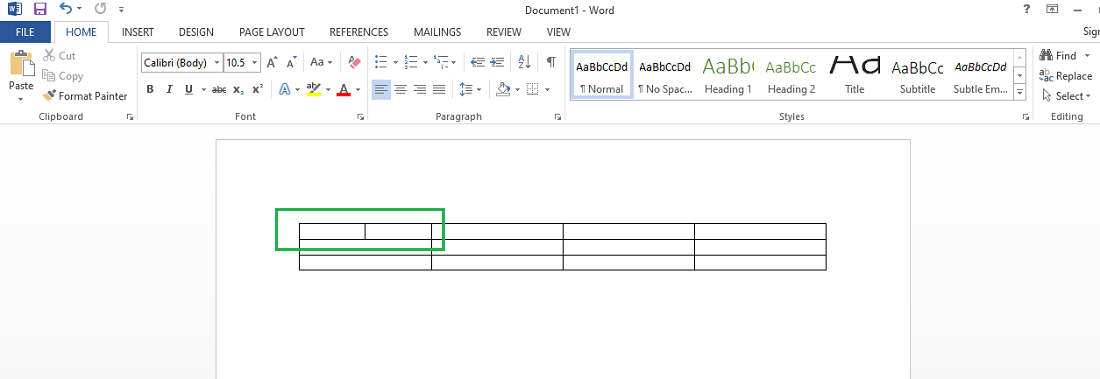The height and width of the screenshot is (379, 1100).
Task: Undo the last action
Action: point(66,9)
